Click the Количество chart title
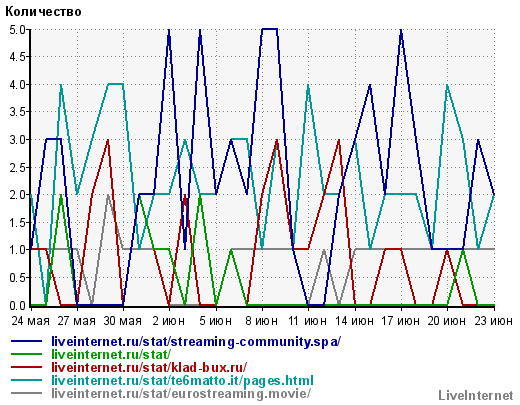 click(x=43, y=12)
